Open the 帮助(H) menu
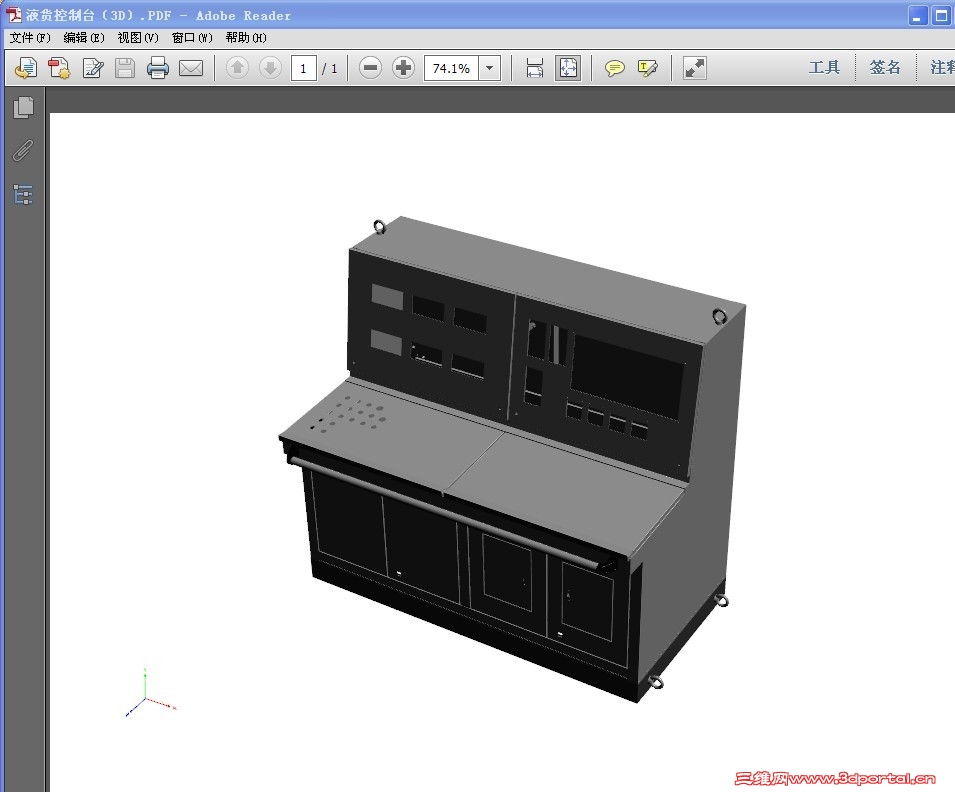The image size is (955, 792). [x=246, y=38]
